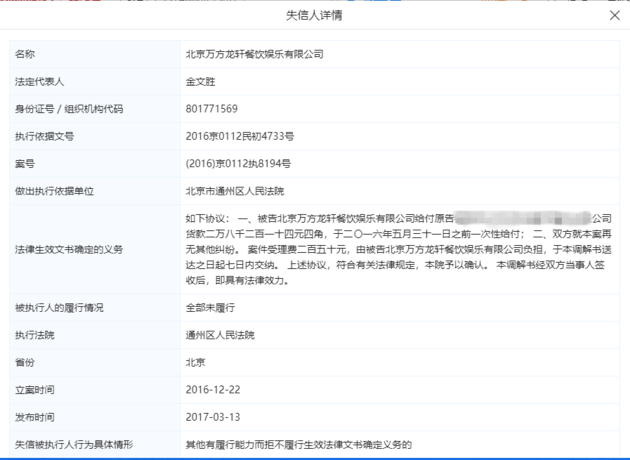Select company name 北京万方龙轩餐饮娱乐有限公司
Viewport: 630px width, 460px height.
click(254, 54)
